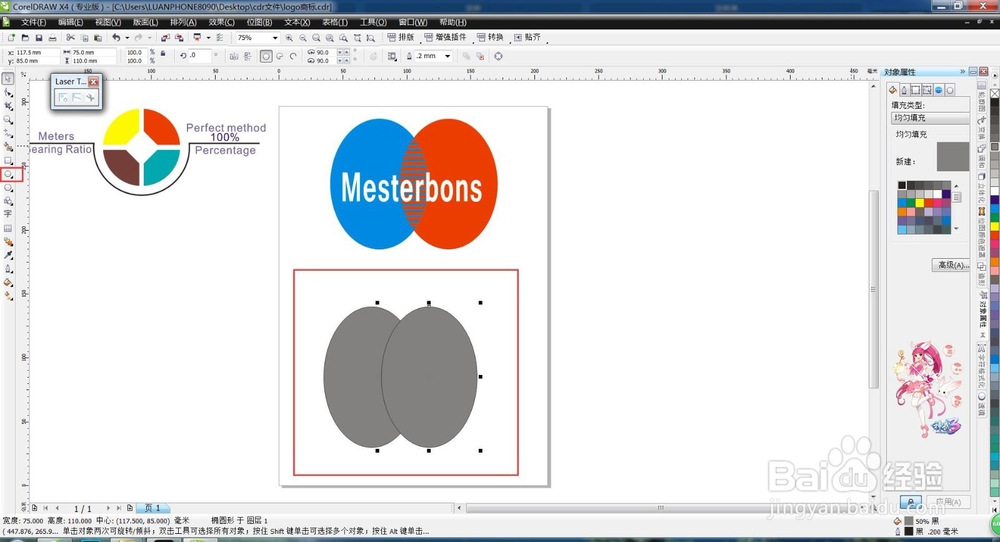Click the New document icon
Screen dimensions: 1000x542
[x=11, y=38]
